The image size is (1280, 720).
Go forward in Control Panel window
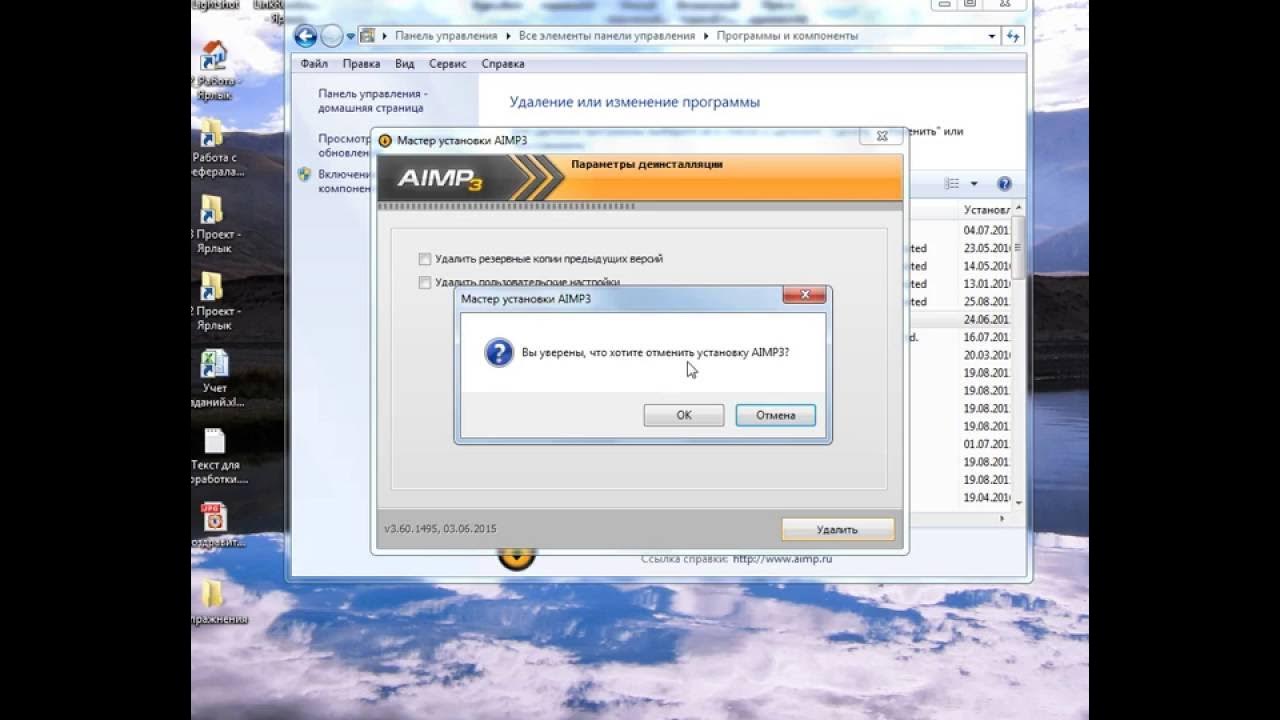pos(331,37)
